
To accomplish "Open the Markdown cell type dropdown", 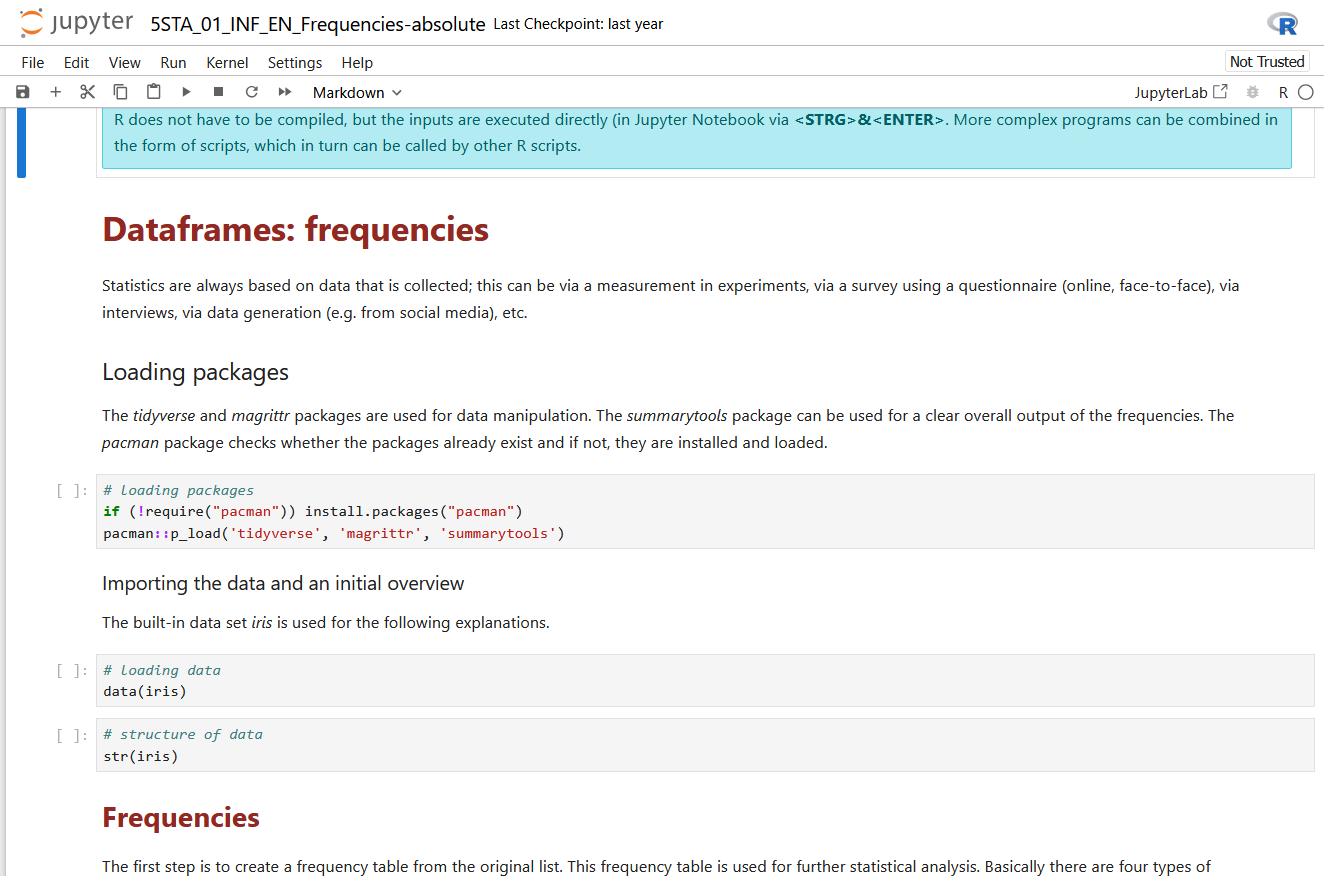I will coord(357,92).
